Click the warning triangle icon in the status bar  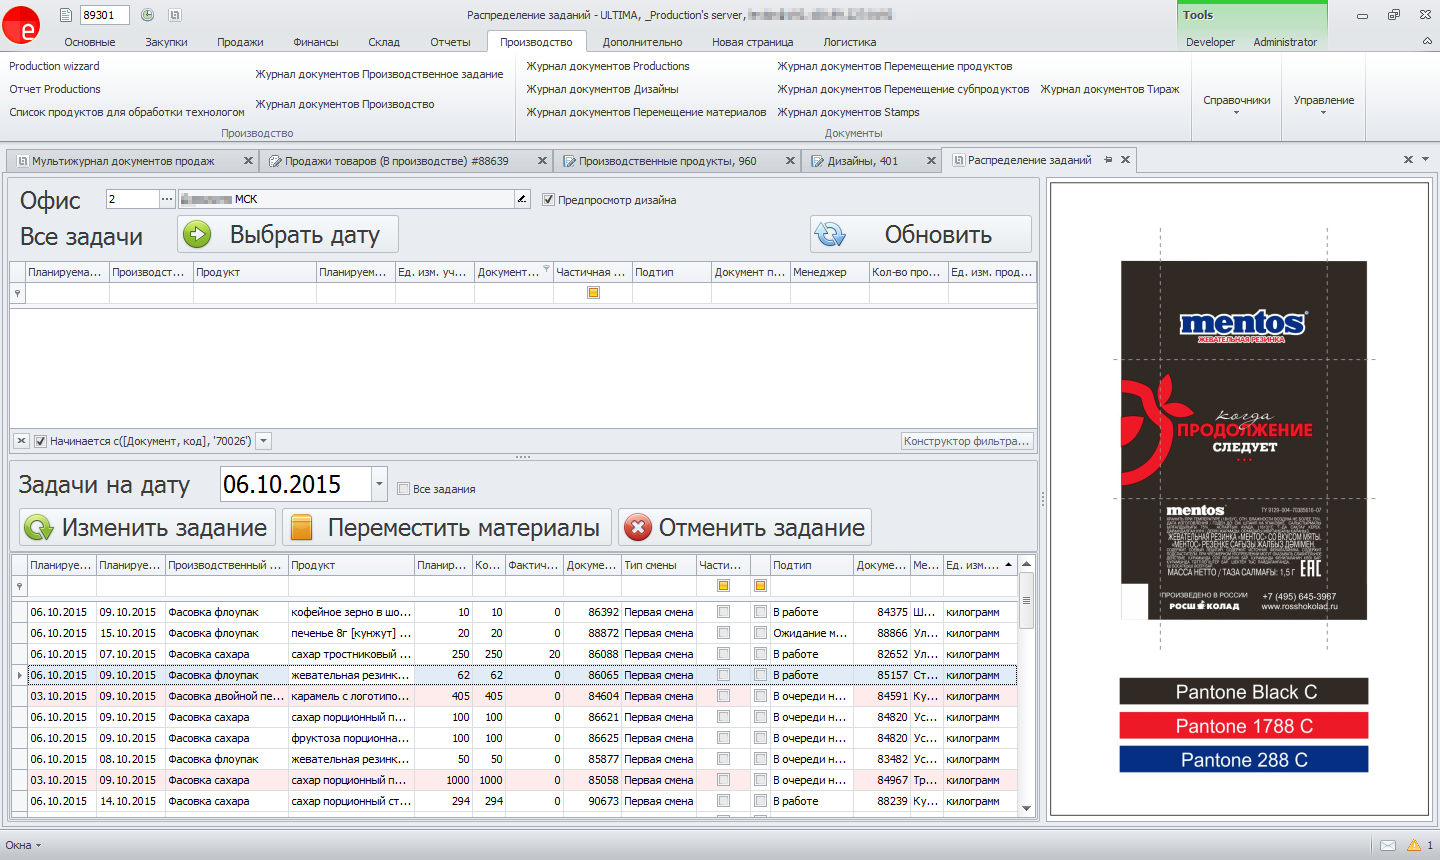coord(1414,845)
